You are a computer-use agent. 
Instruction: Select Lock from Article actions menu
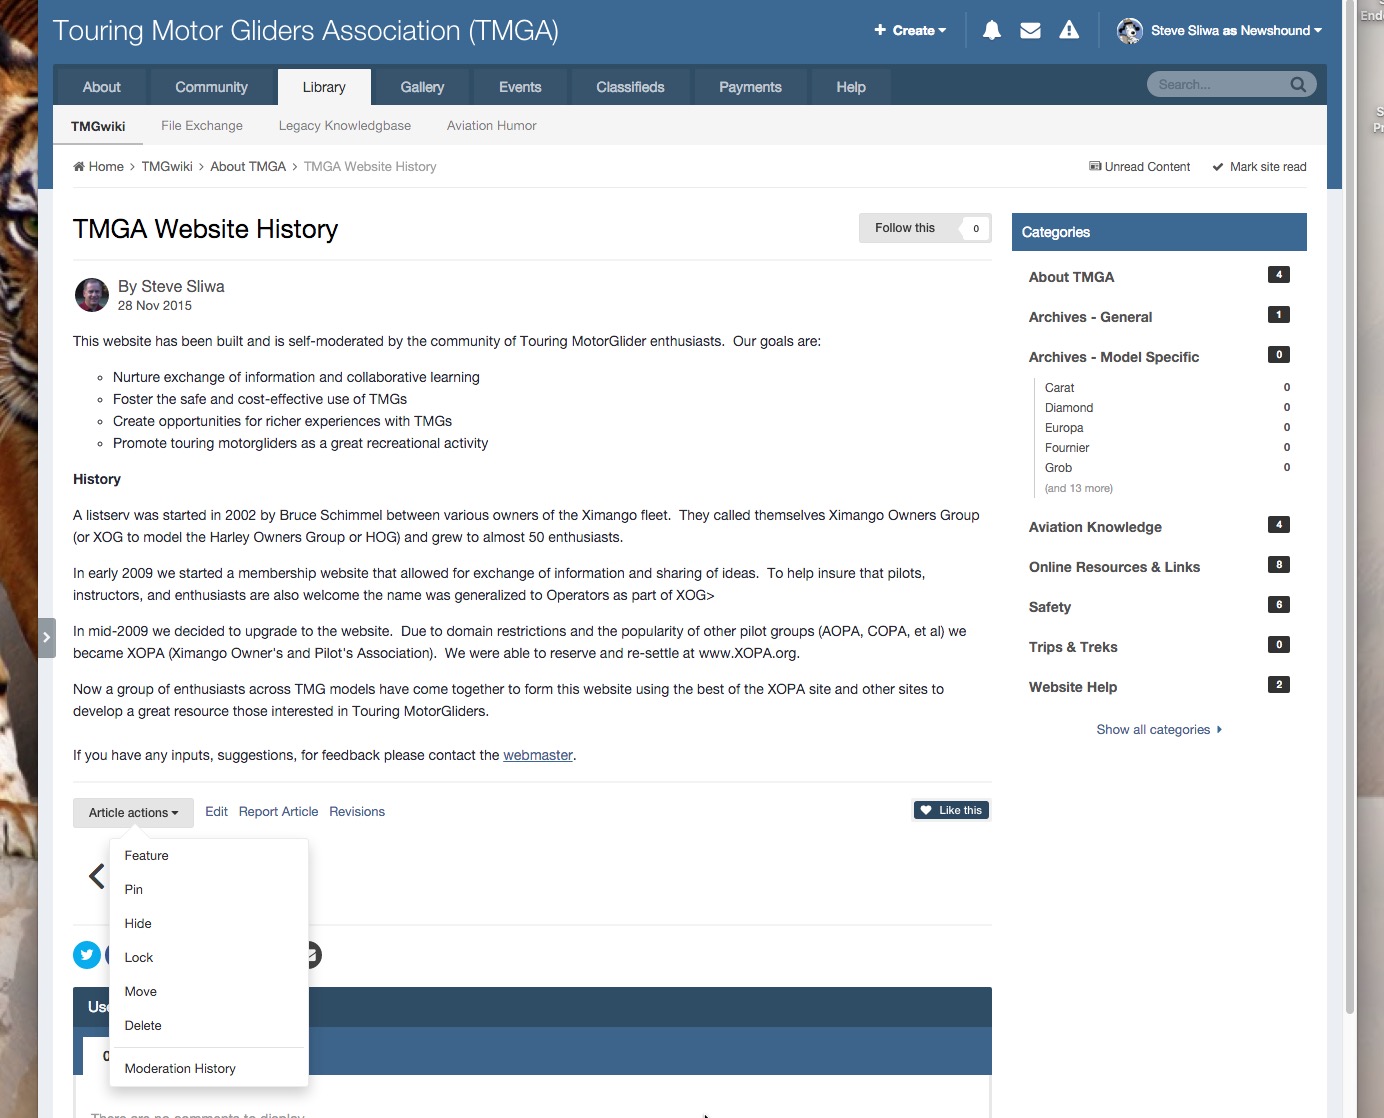[139, 958]
